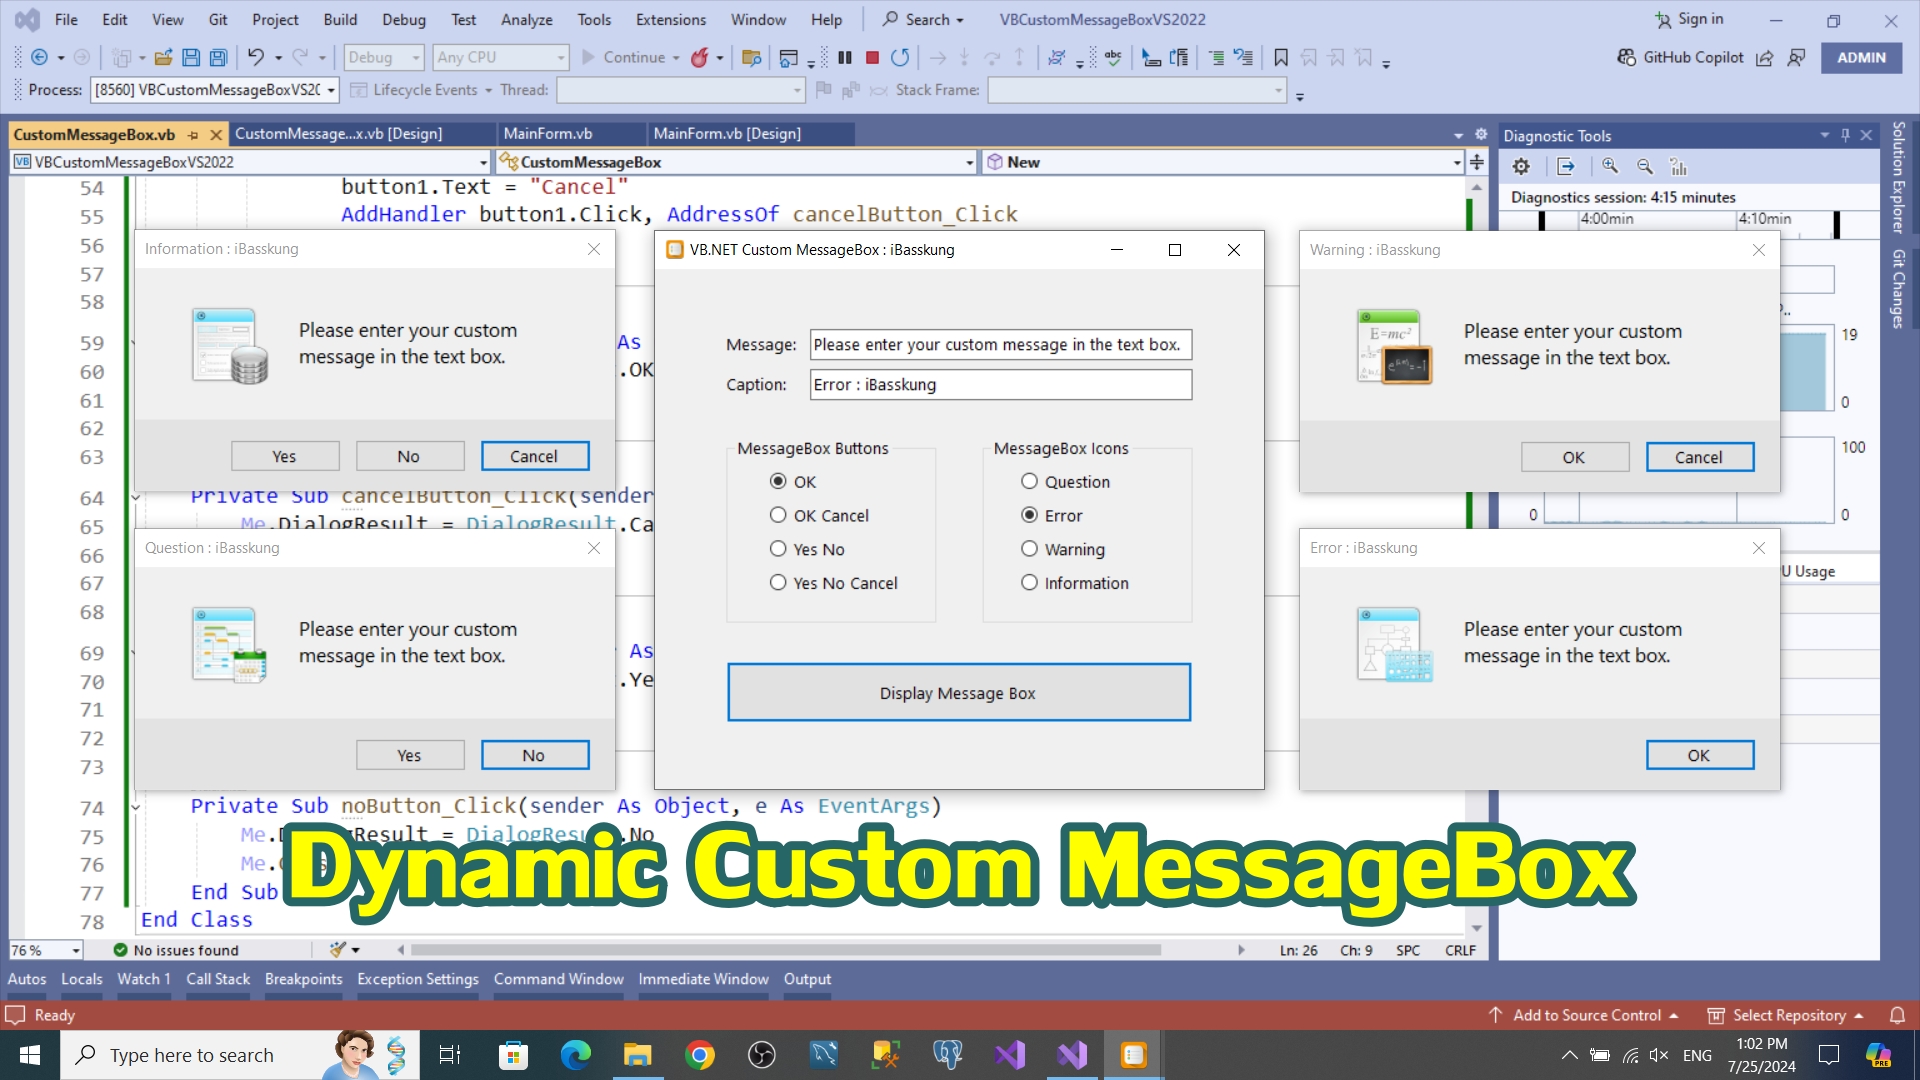
Task: Click OK in the Warning message box
Action: click(1574, 457)
